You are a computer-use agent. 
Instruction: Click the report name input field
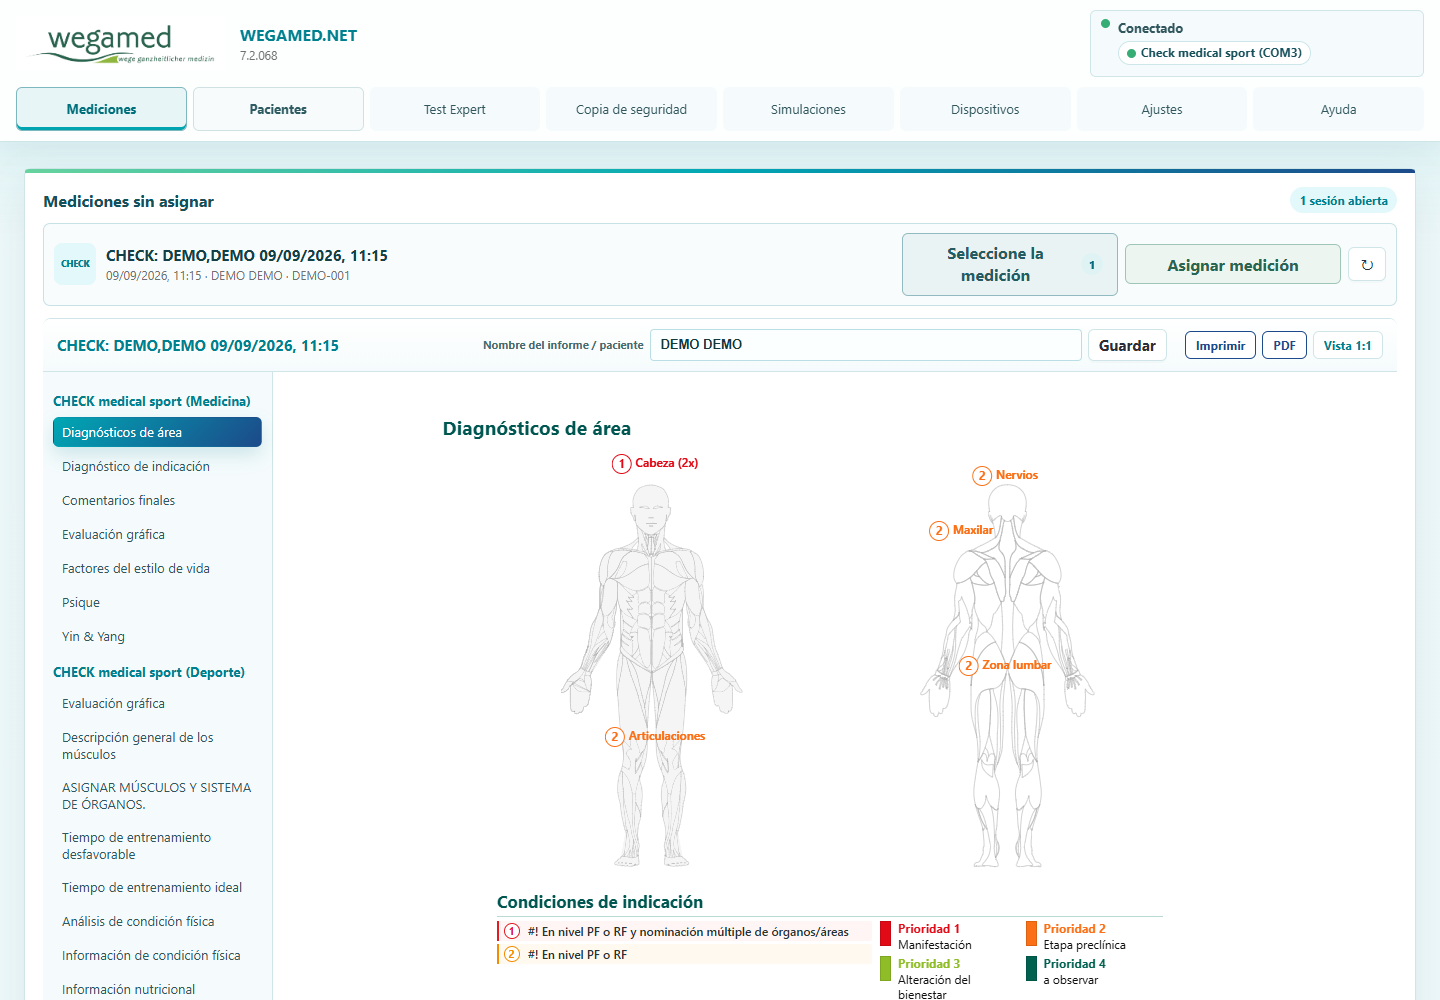[x=865, y=345]
